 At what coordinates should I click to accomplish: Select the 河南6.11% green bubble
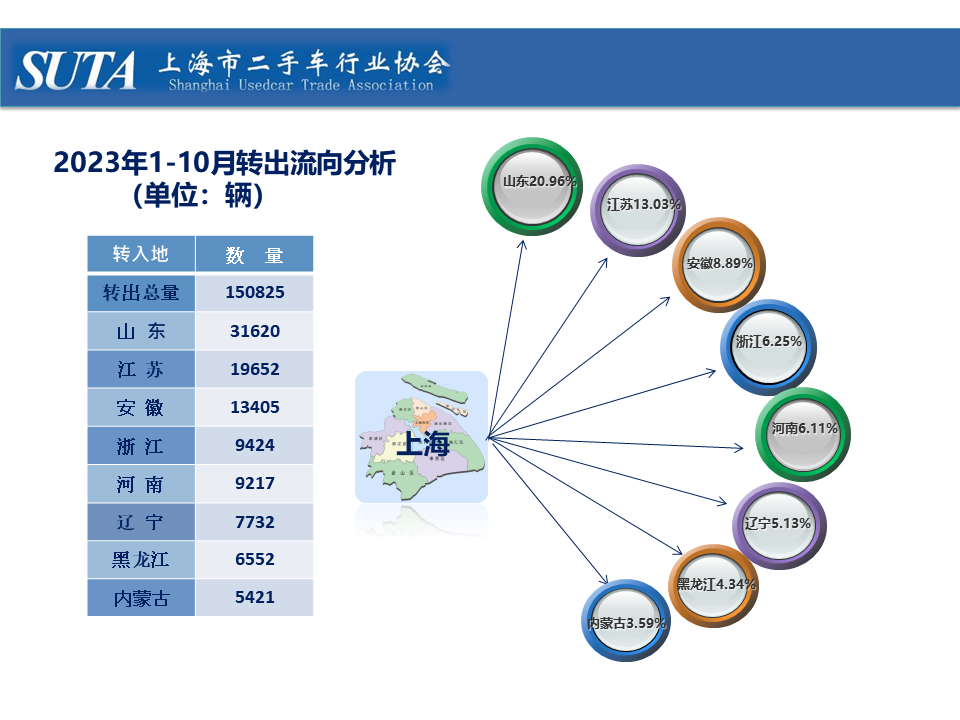point(803,434)
